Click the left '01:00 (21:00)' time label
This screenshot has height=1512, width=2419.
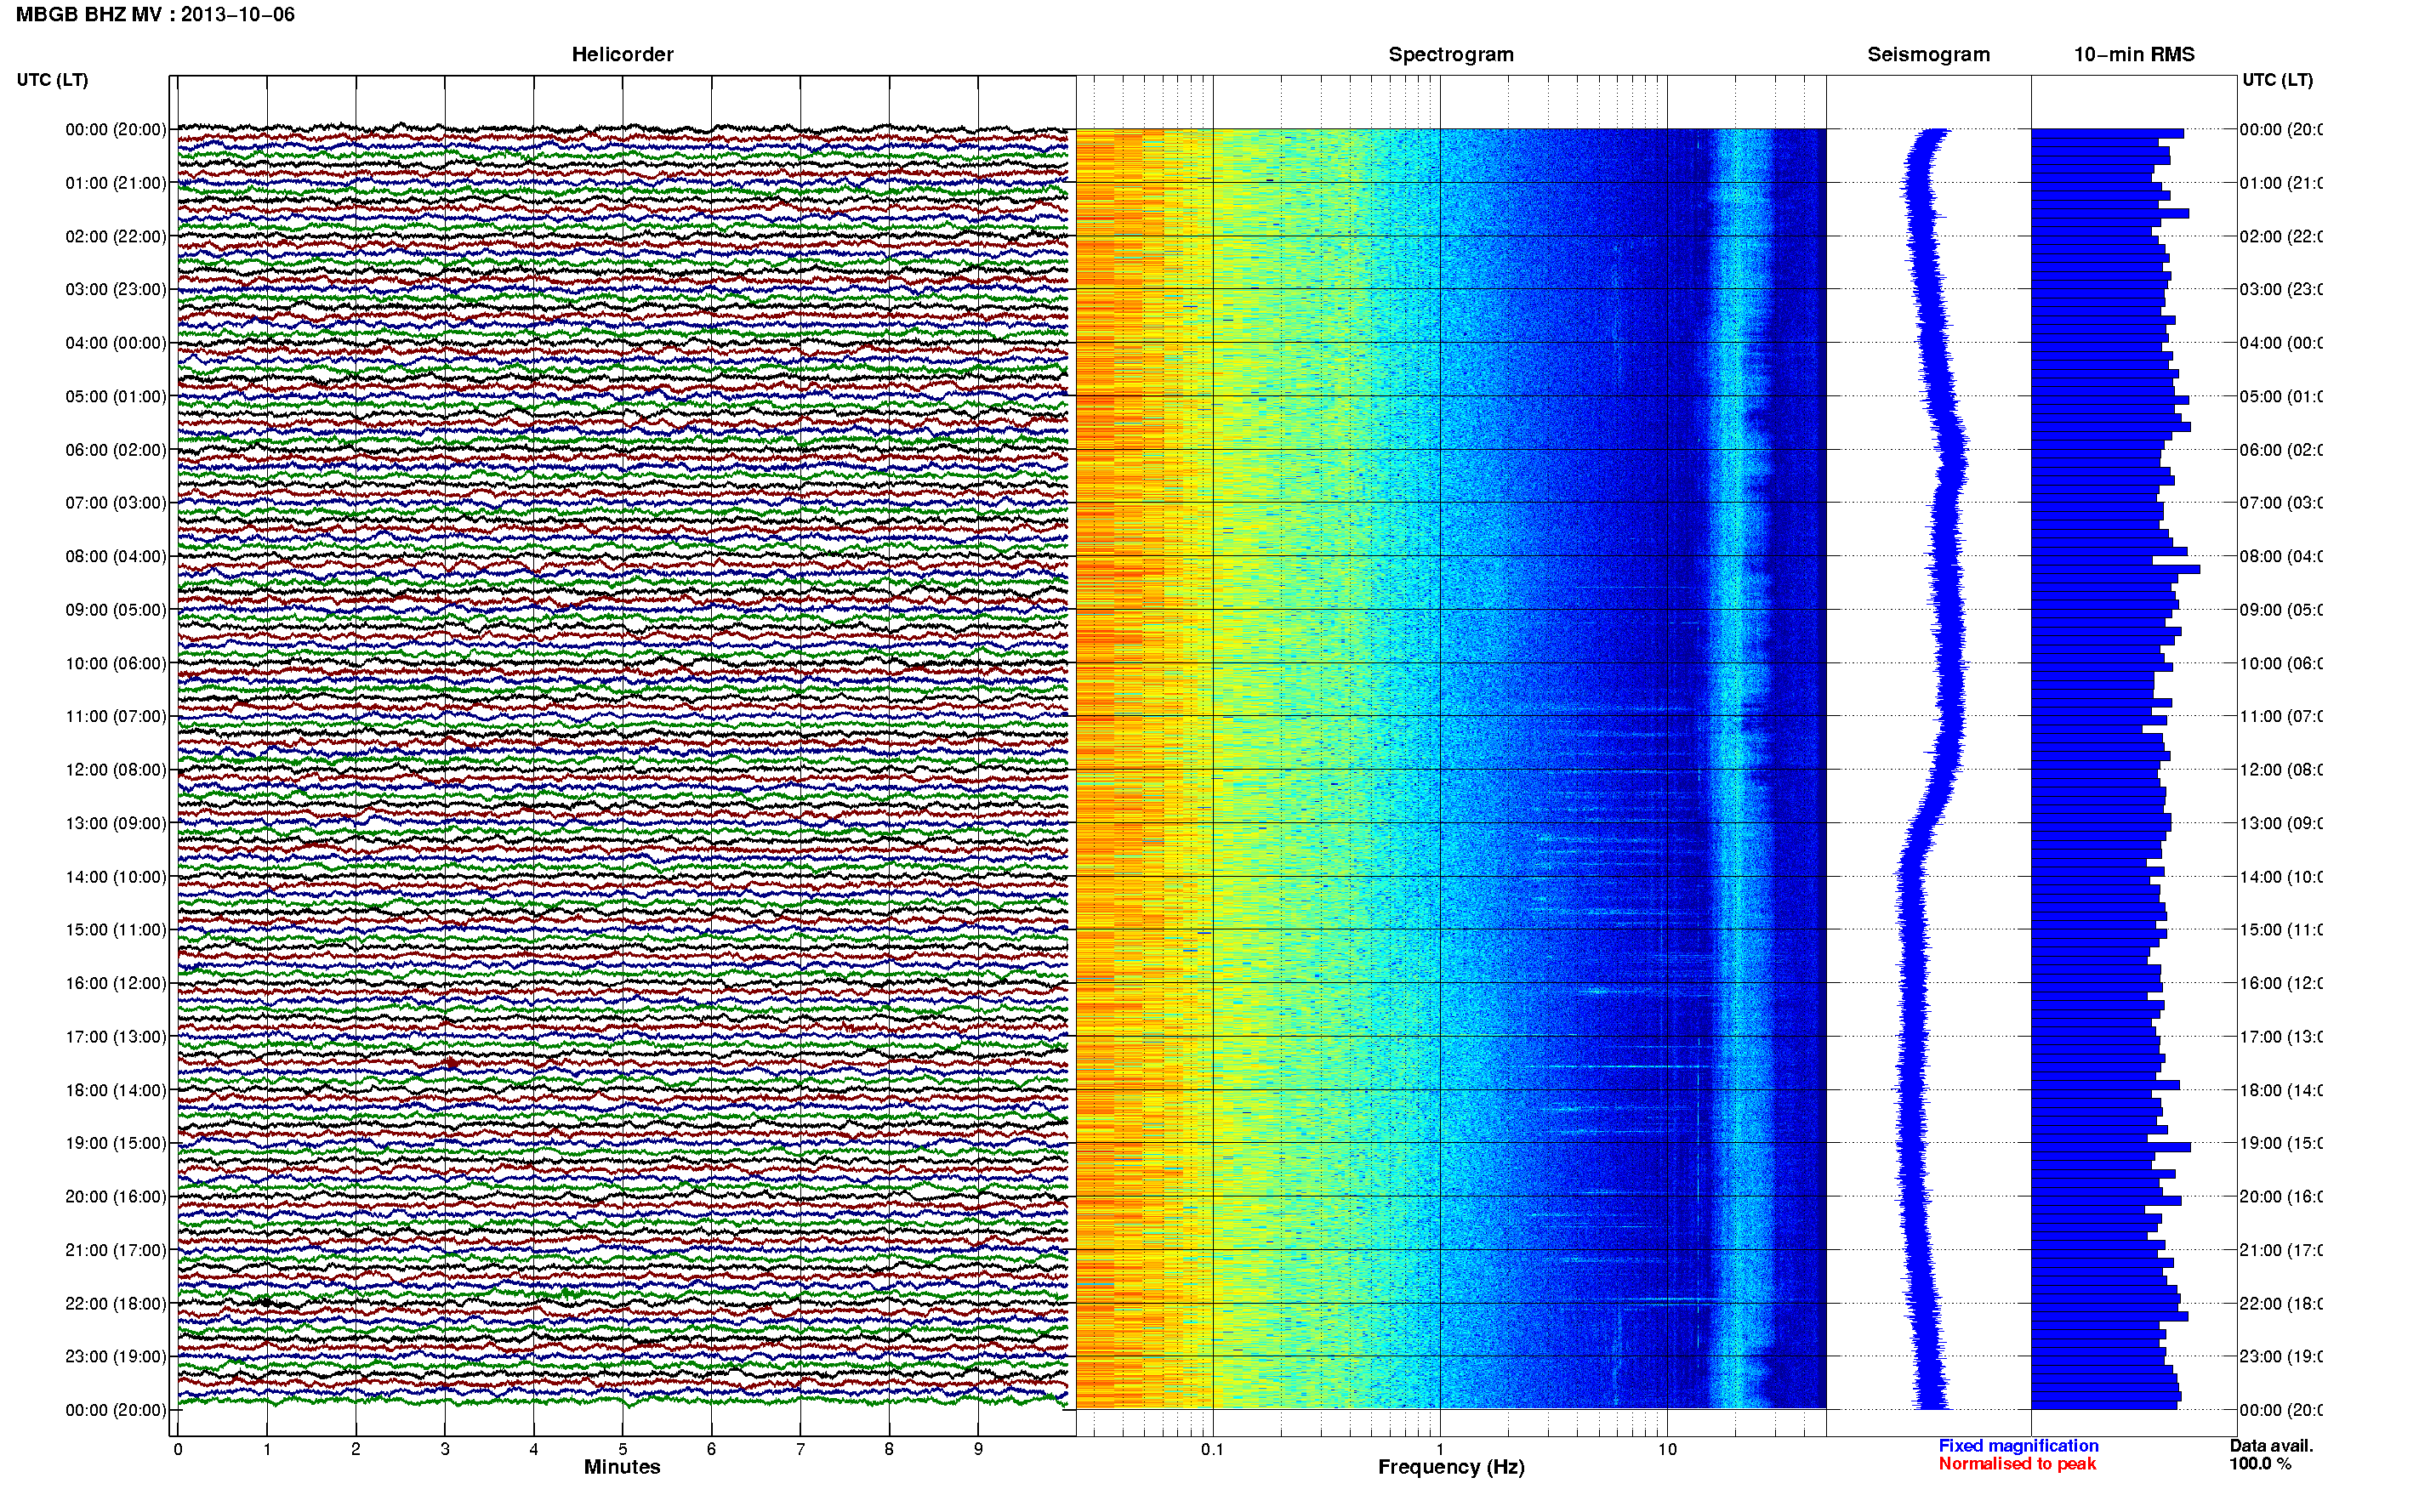(x=116, y=183)
